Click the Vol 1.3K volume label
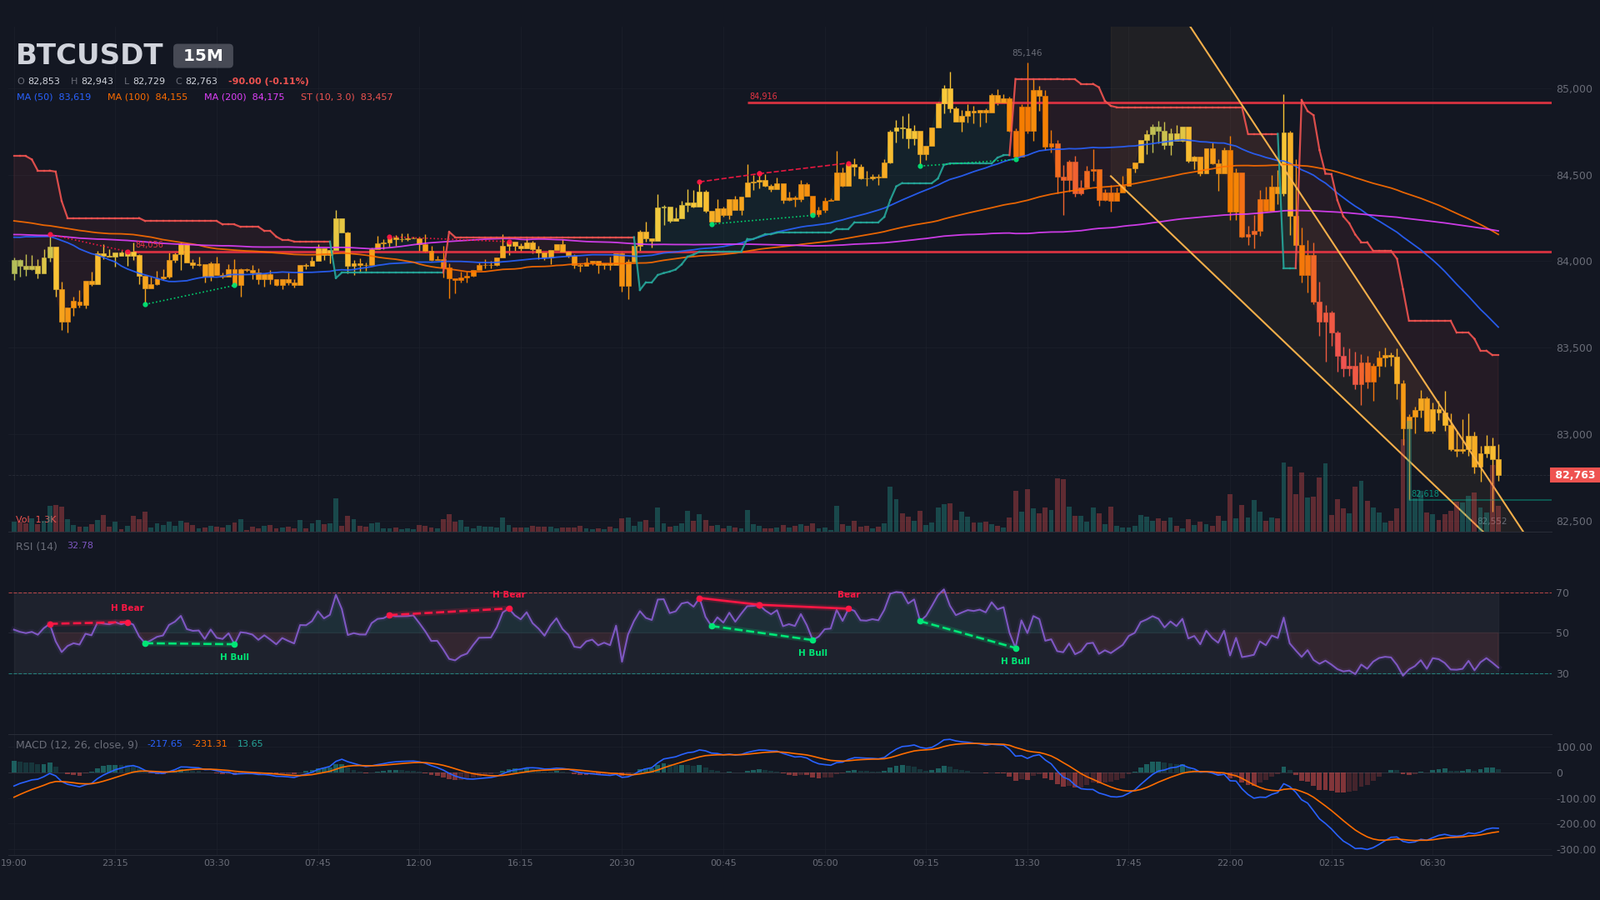Viewport: 1600px width, 900px height. click(x=36, y=520)
